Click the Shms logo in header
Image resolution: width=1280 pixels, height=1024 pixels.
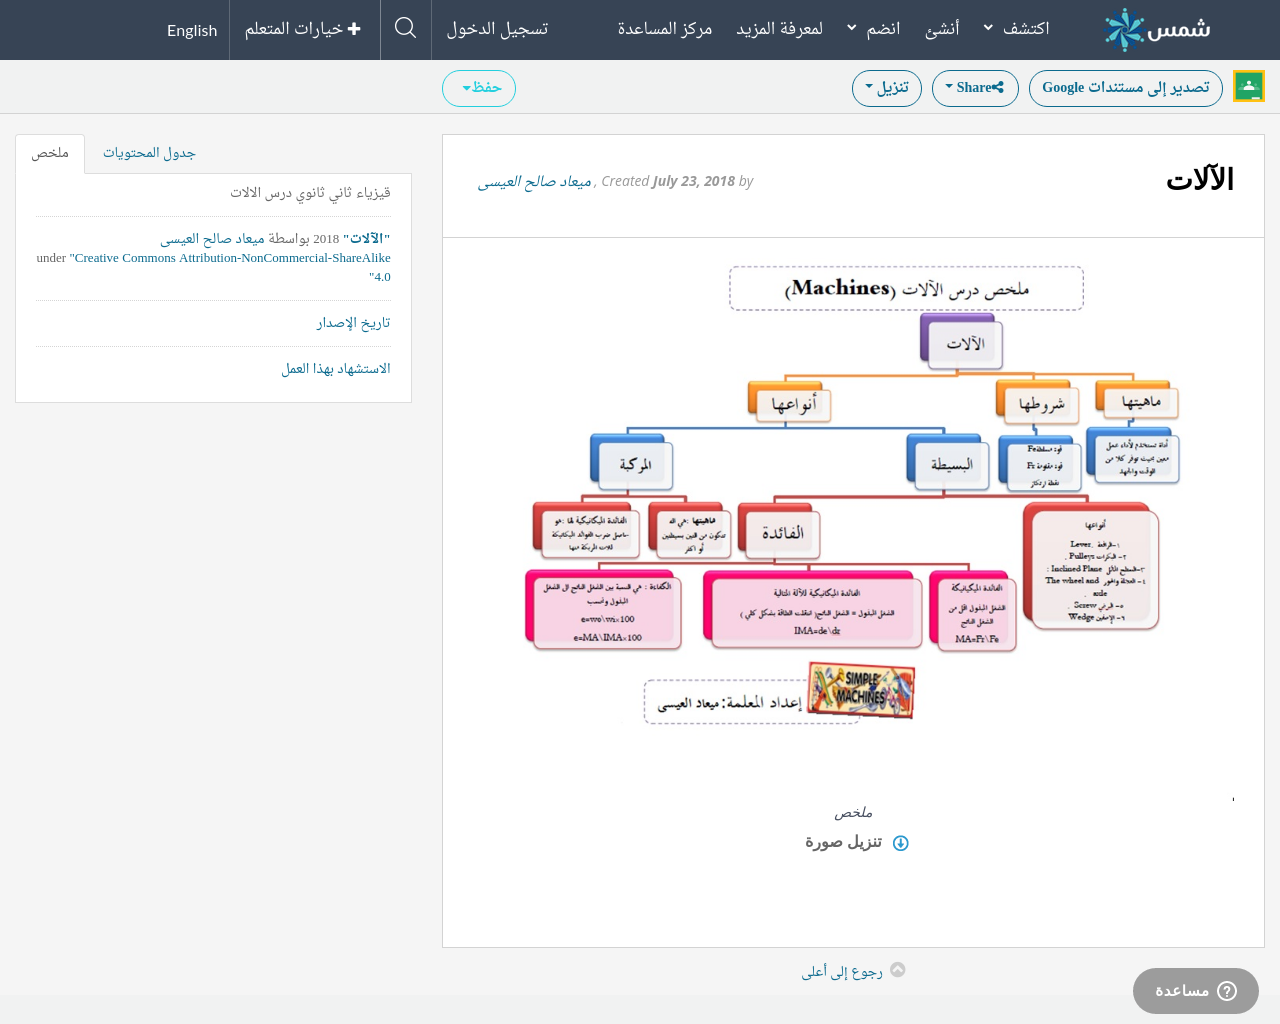coord(1157,29)
